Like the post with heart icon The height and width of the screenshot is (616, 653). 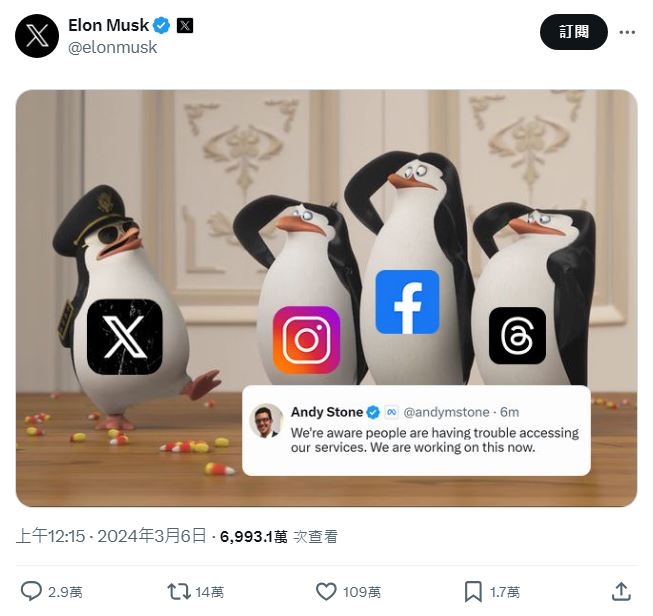(x=326, y=591)
